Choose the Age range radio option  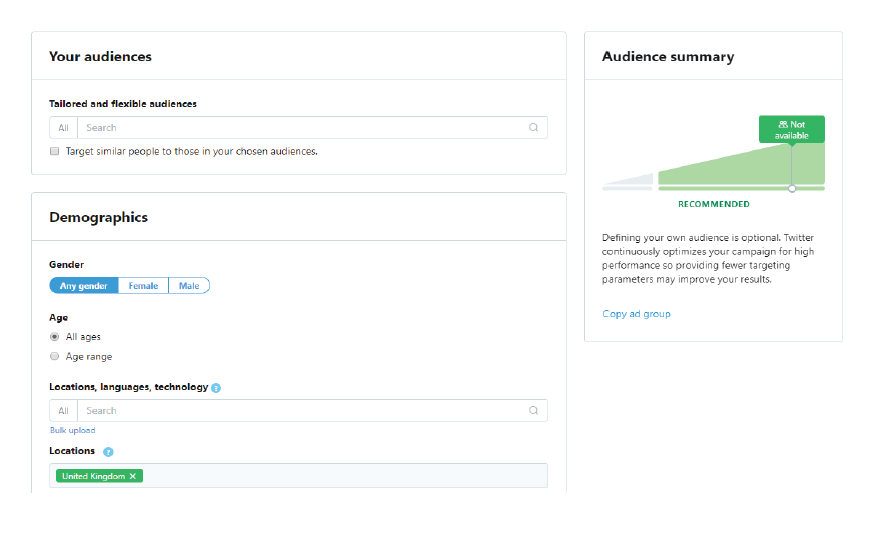[55, 357]
